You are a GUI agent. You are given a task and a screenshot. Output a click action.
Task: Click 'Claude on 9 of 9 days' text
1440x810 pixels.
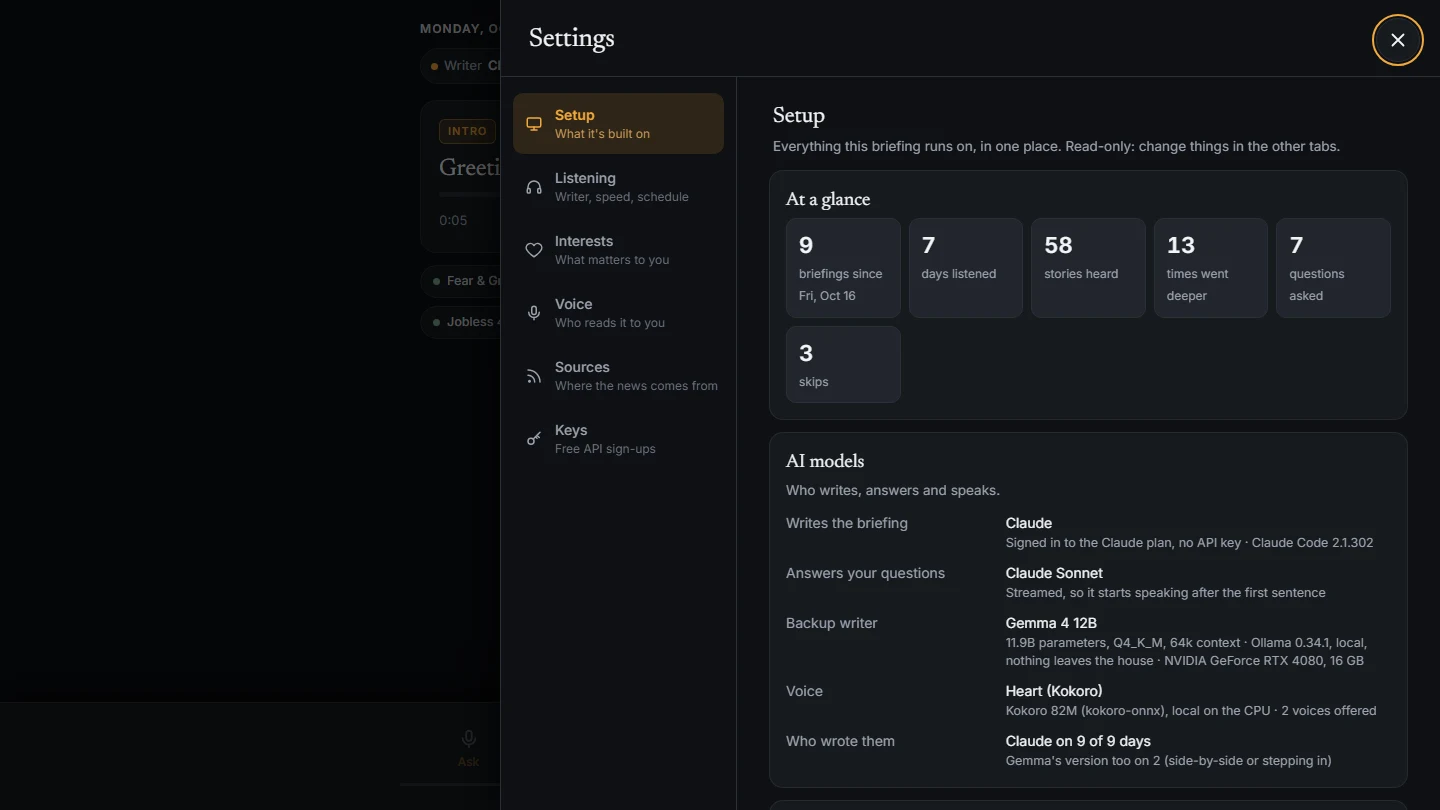click(1078, 741)
